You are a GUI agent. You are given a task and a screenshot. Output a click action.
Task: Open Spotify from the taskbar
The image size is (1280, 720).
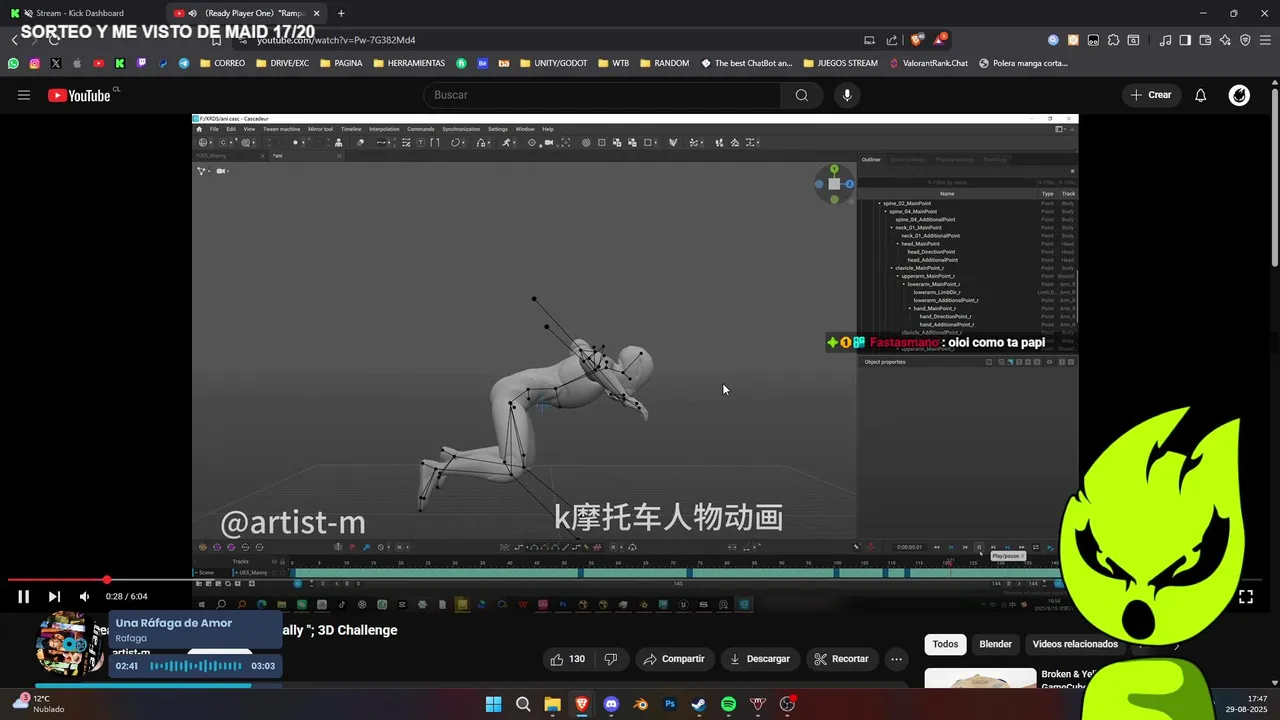click(x=728, y=705)
